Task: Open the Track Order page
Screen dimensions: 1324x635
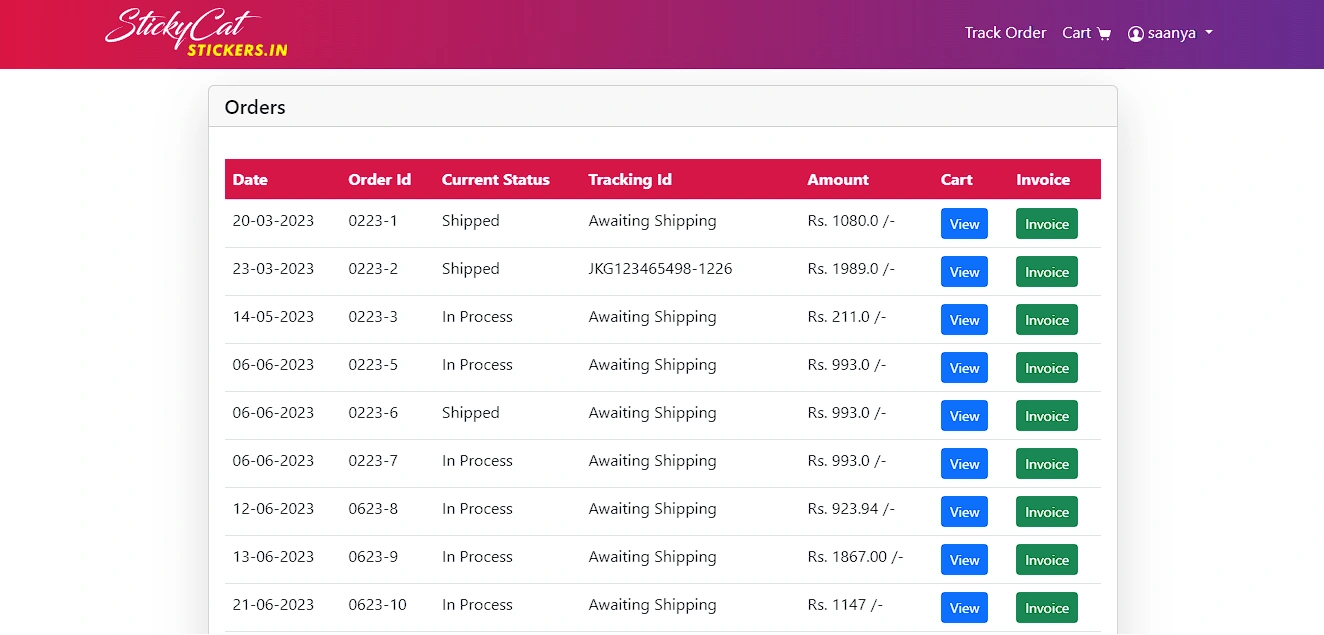Action: (1005, 33)
